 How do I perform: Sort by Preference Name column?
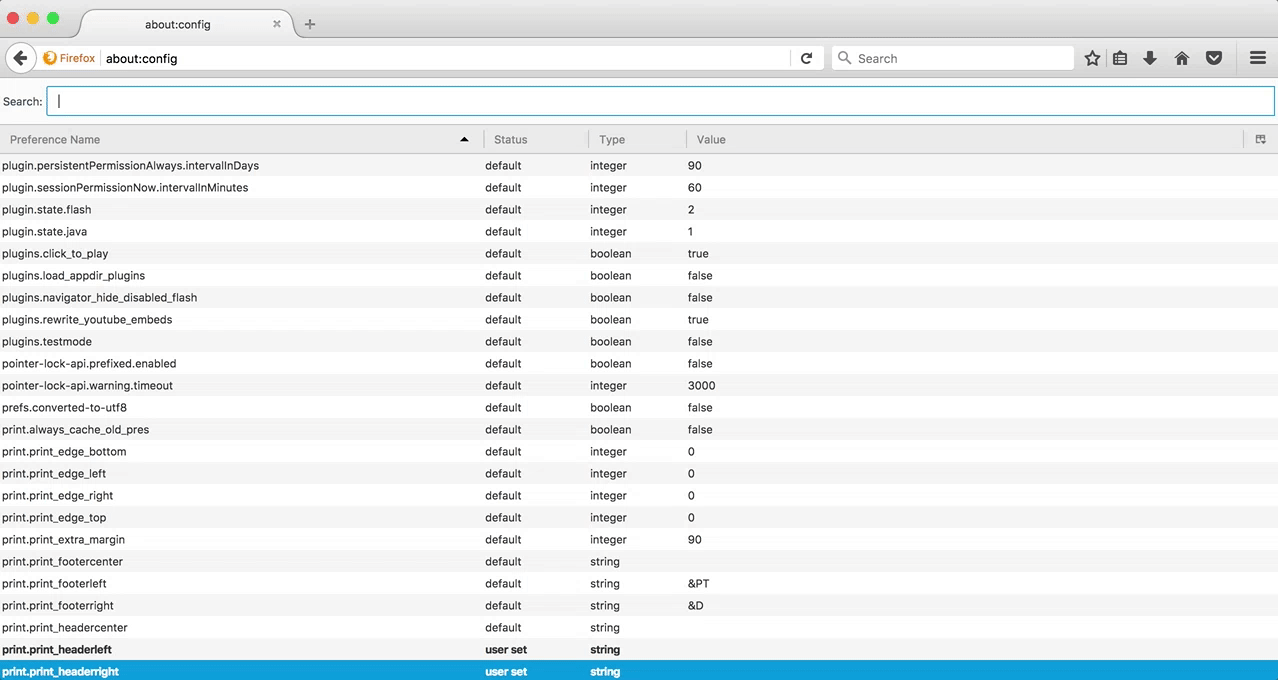coord(240,140)
